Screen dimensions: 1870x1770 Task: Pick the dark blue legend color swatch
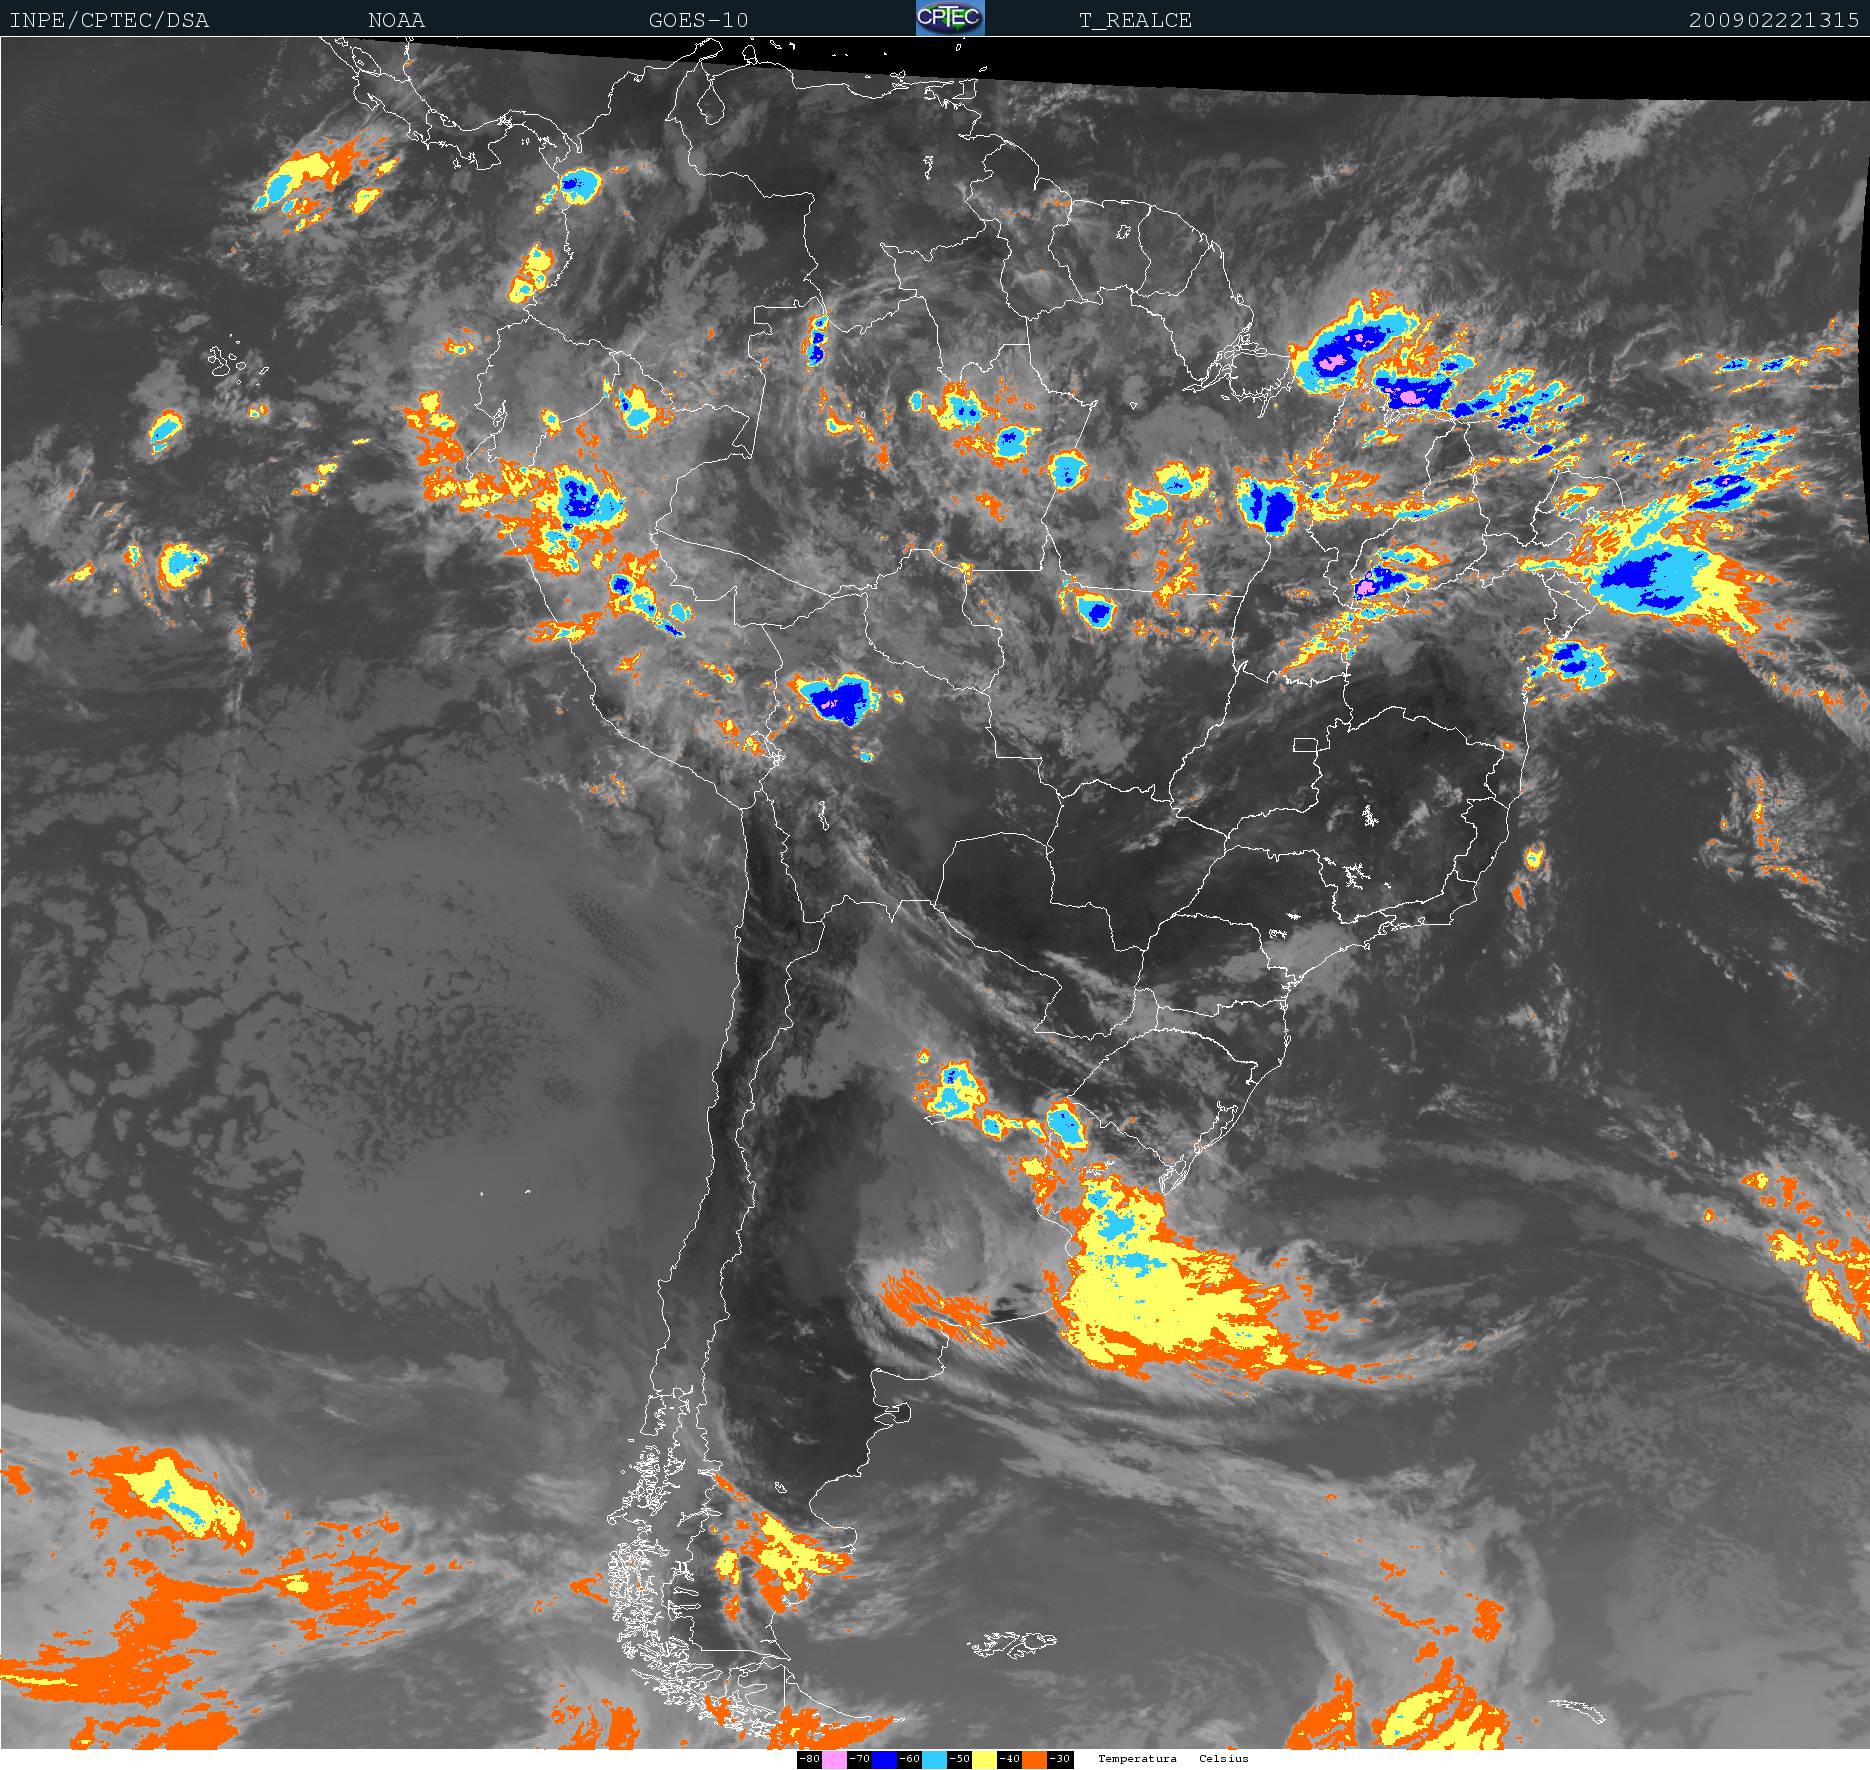[x=884, y=1759]
